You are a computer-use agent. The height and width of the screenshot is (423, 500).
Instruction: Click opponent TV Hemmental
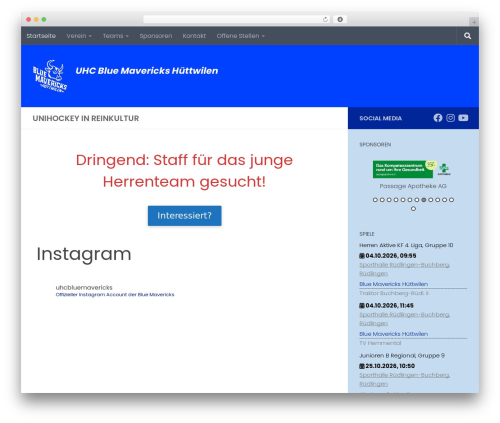coord(380,343)
